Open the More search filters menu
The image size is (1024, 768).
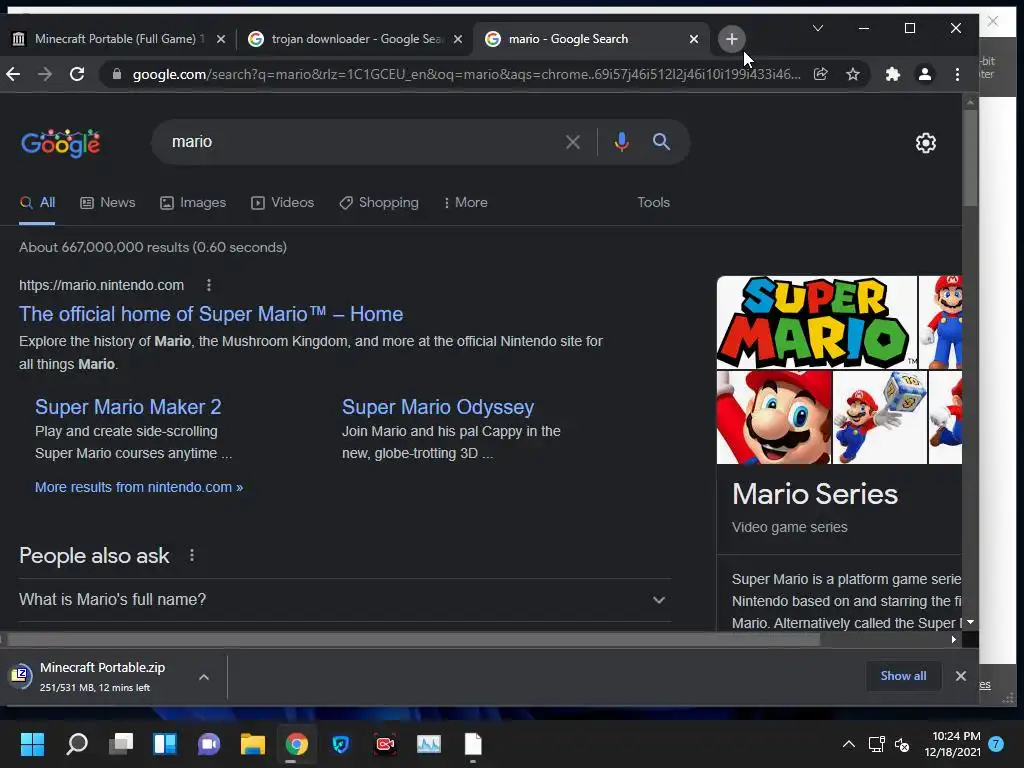pos(466,202)
